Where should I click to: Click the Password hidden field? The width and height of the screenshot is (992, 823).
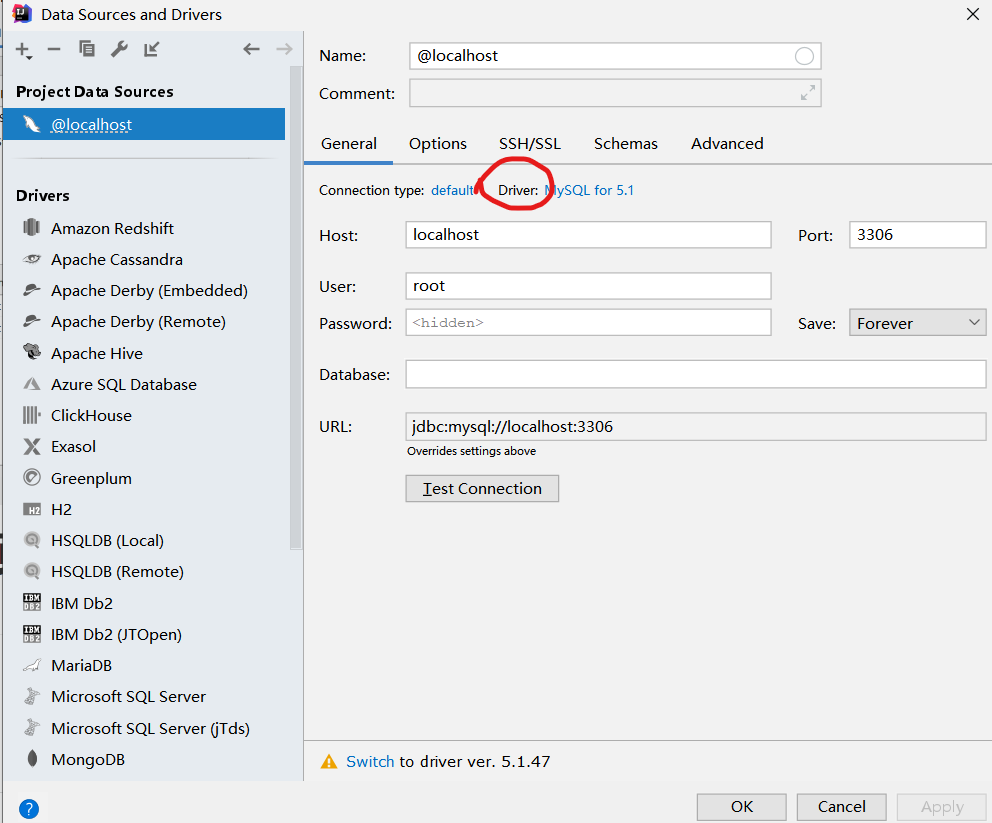[588, 323]
